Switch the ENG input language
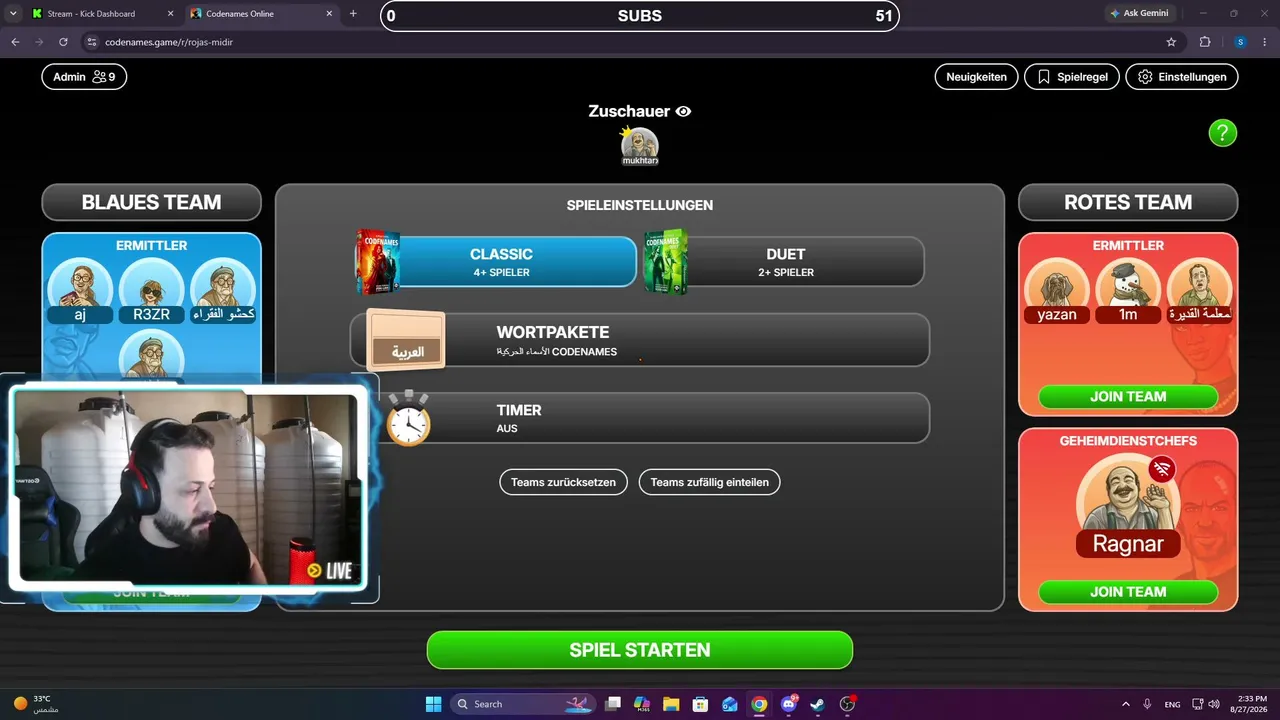This screenshot has width=1280, height=720. tap(1172, 704)
